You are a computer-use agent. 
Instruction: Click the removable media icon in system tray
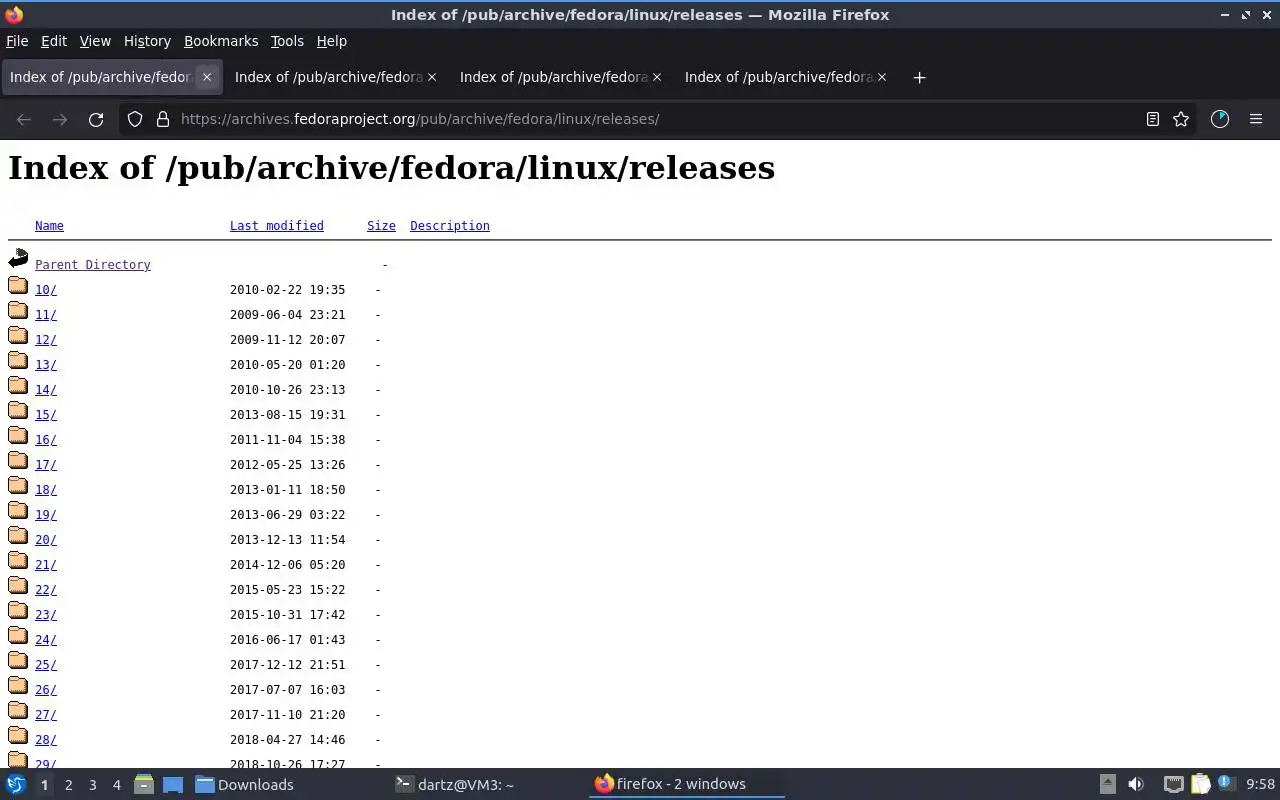[1107, 784]
